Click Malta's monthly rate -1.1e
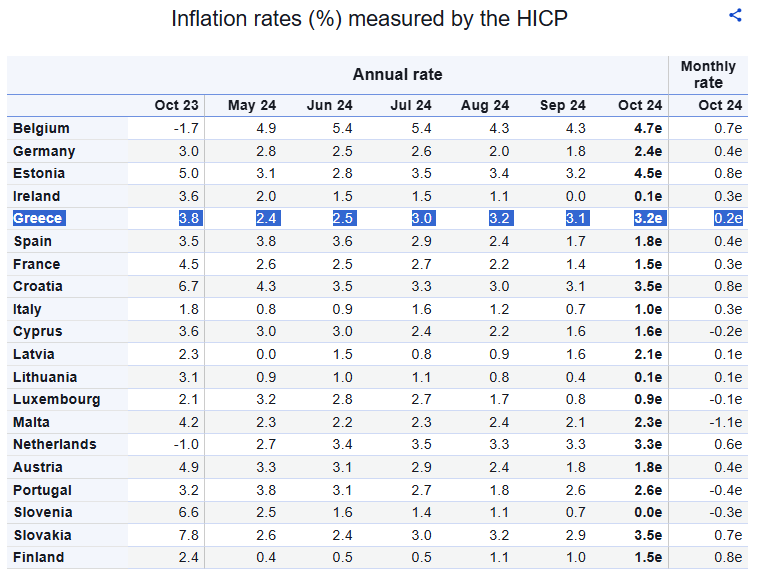758x578 pixels. [x=724, y=422]
